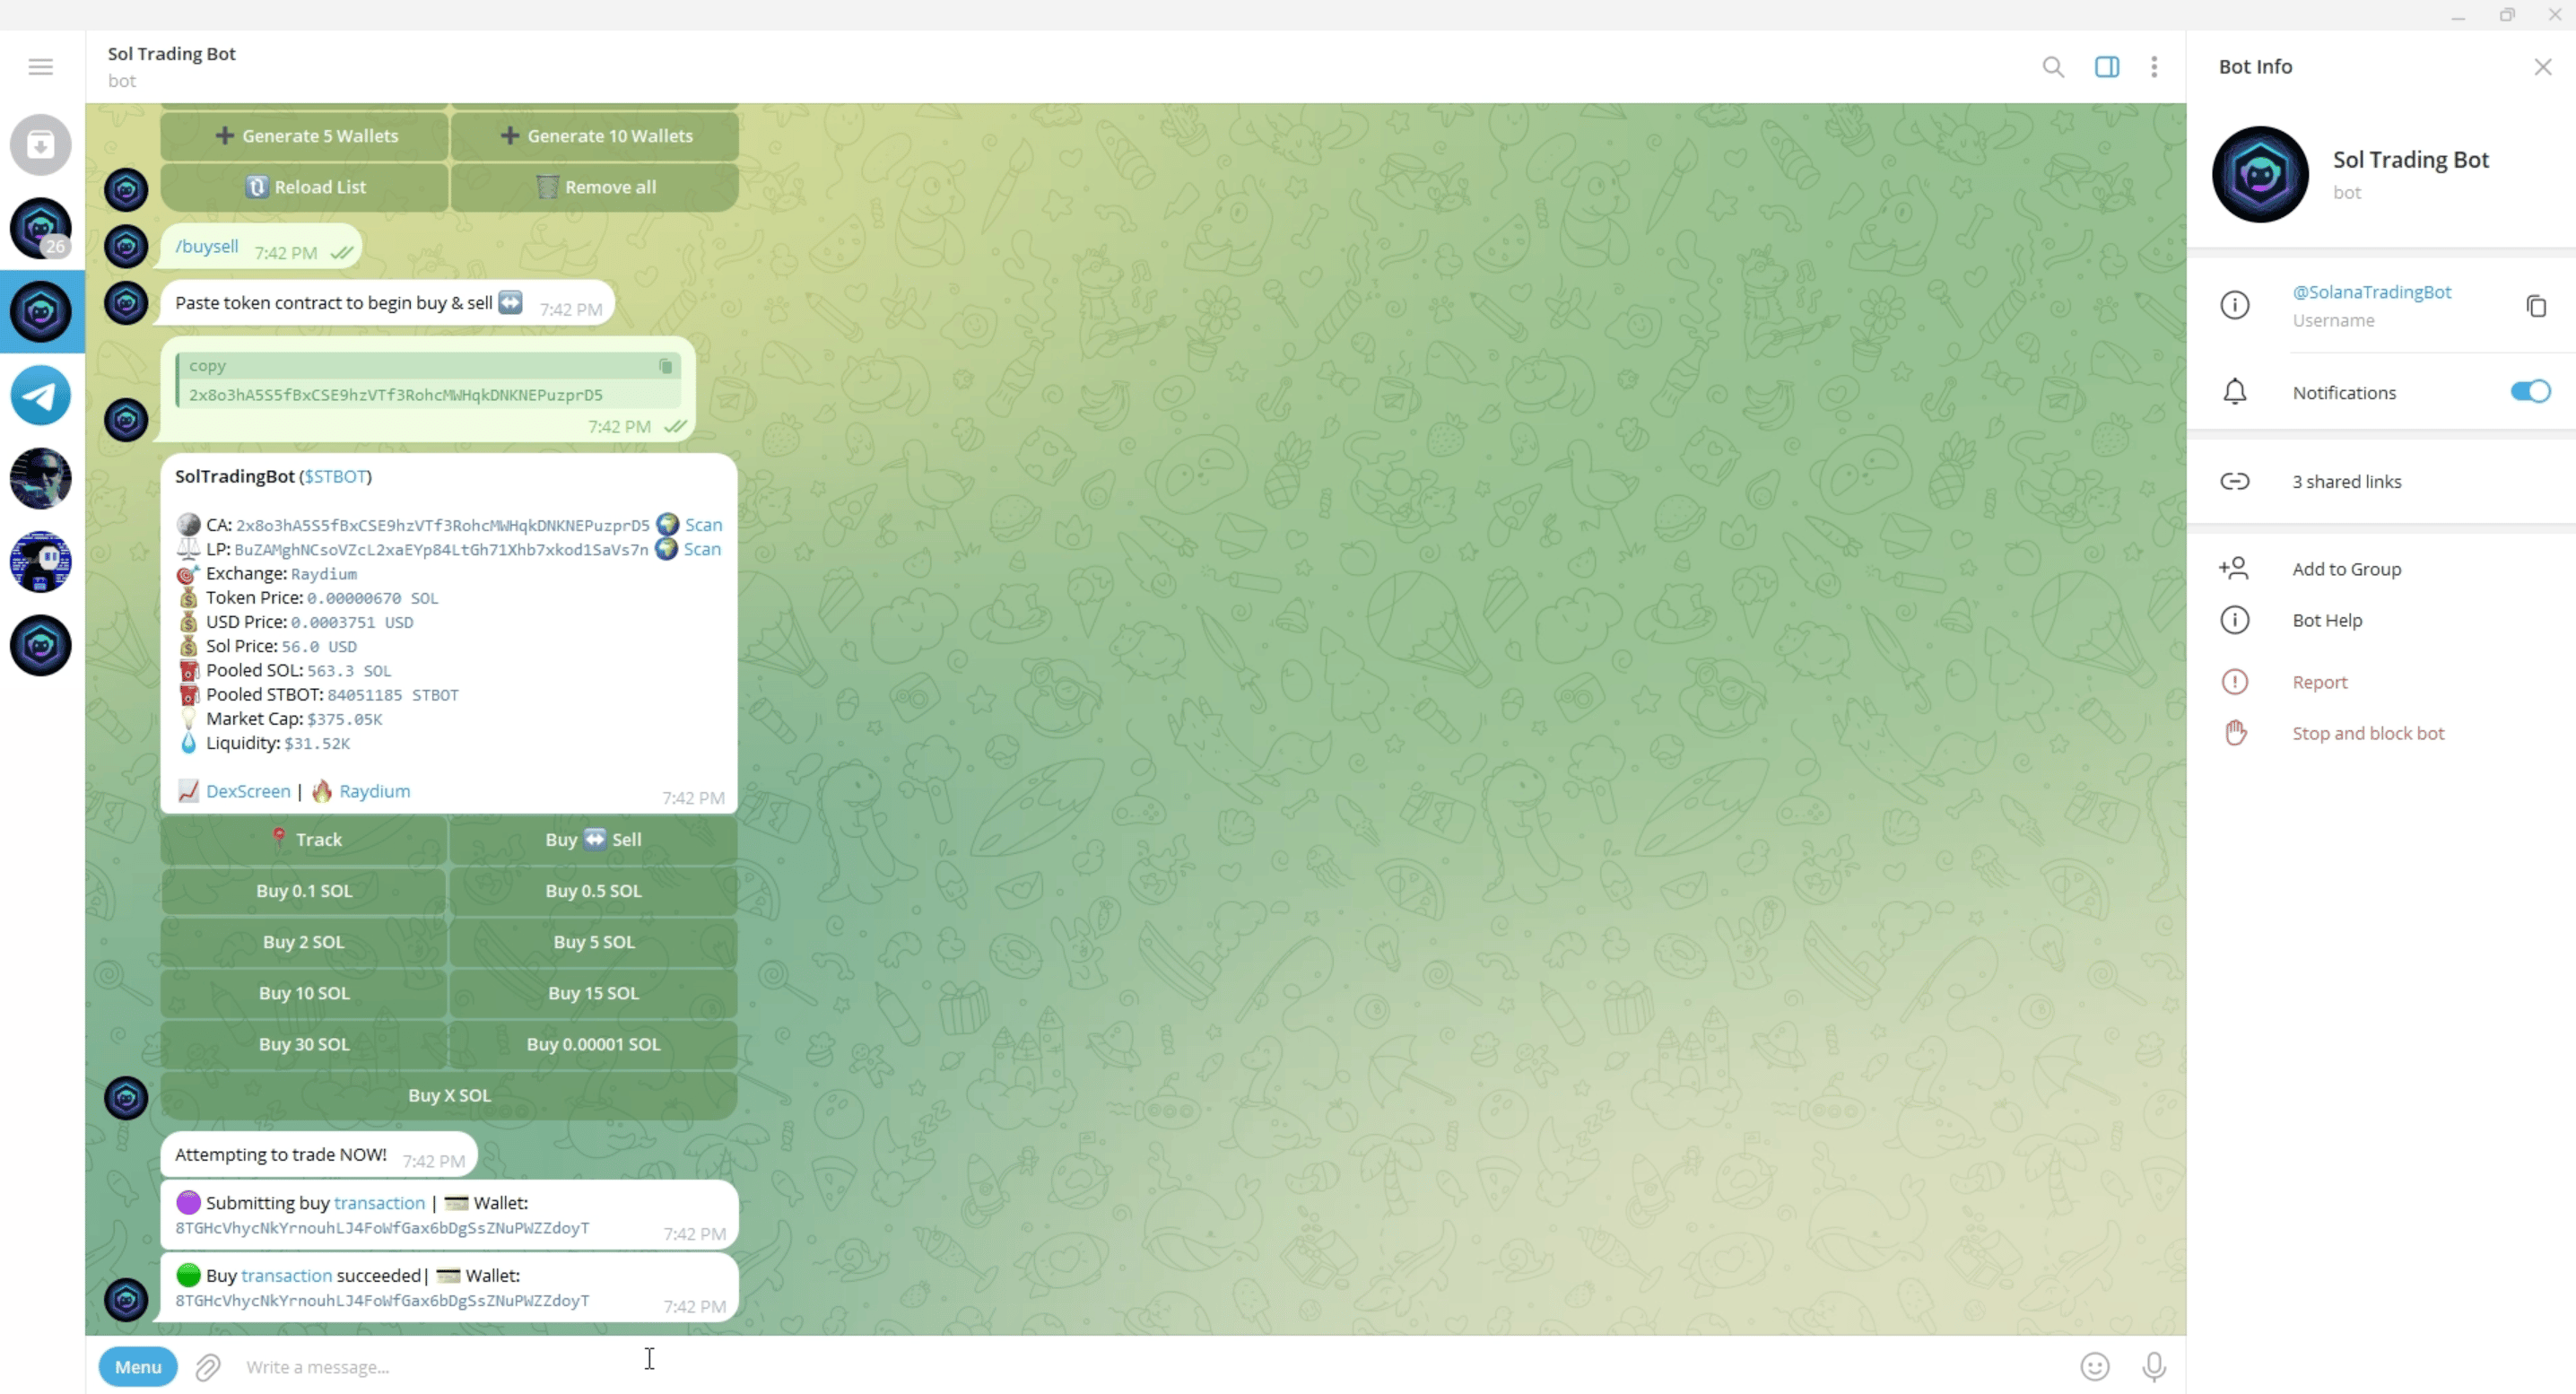Click the Buy 0.1 SOL button
This screenshot has width=2576, height=1394.
[x=304, y=889]
